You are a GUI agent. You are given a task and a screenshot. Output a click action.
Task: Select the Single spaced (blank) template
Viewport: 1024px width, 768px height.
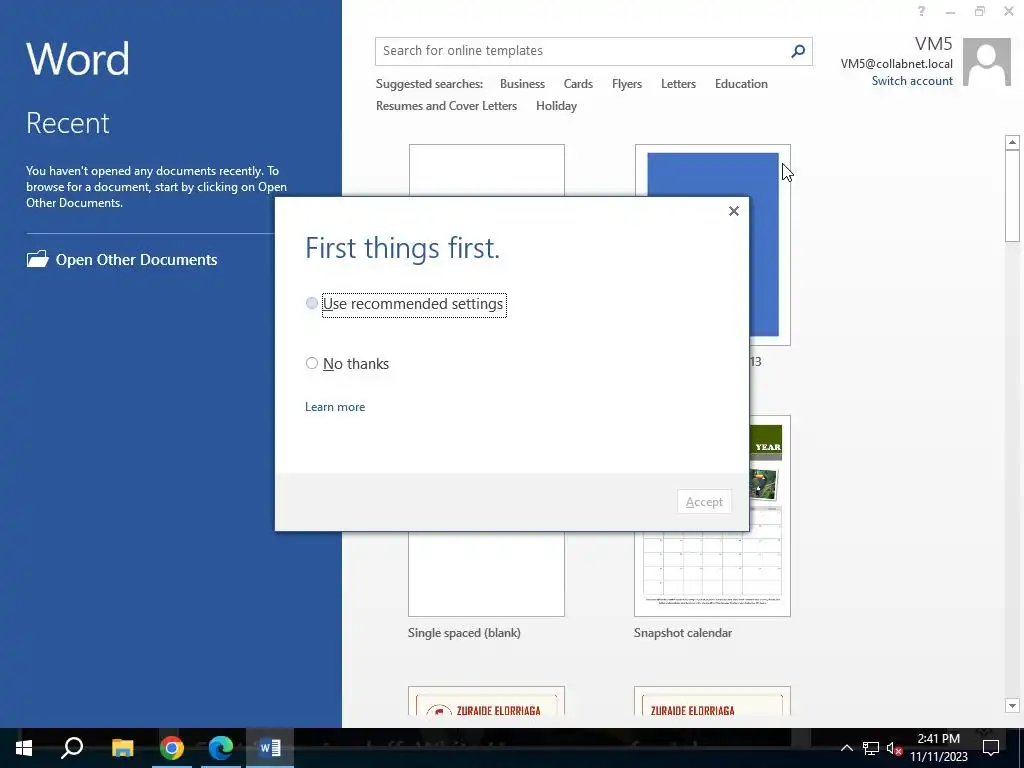(486, 573)
